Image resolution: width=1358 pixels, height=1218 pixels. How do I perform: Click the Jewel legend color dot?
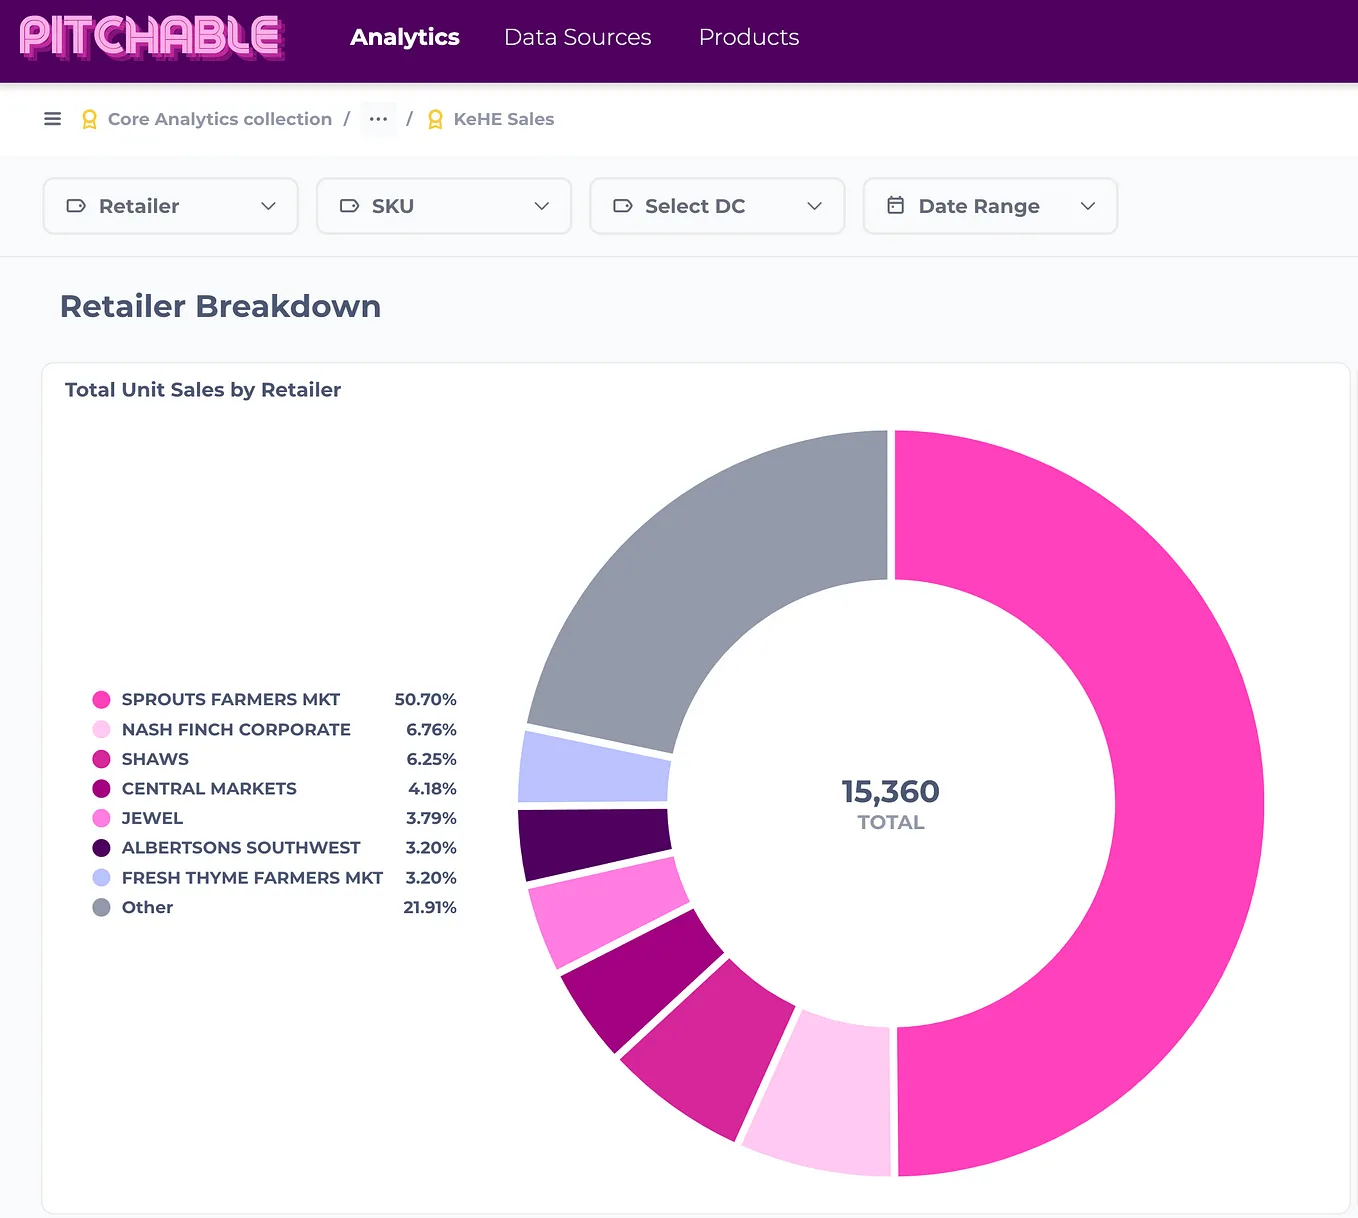[x=101, y=818]
